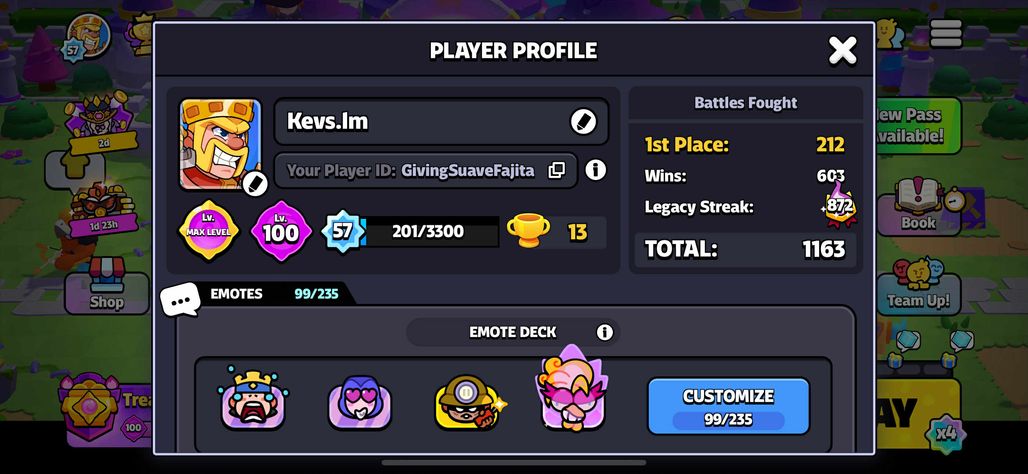Screen dimensions: 1028x474
Task: Select the pink-haired sunglasses emote
Action: pos(571,390)
